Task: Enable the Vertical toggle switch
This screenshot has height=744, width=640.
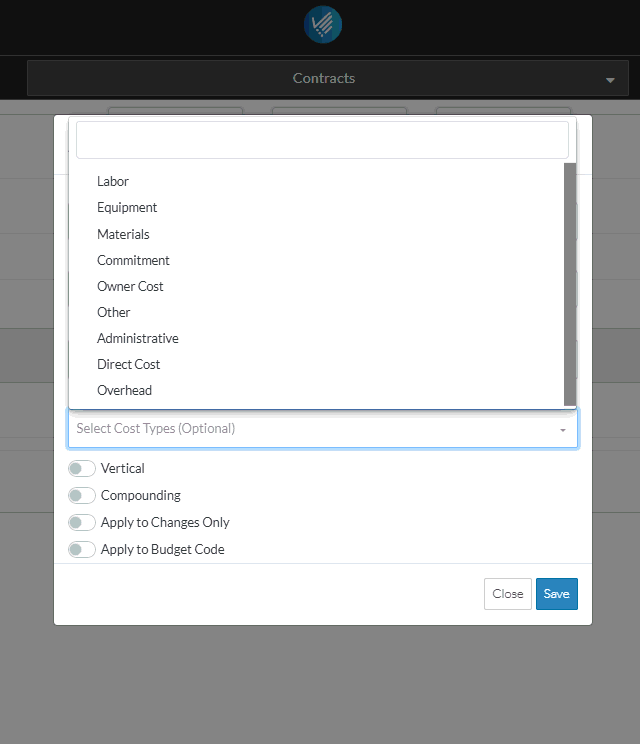Action: tap(82, 468)
